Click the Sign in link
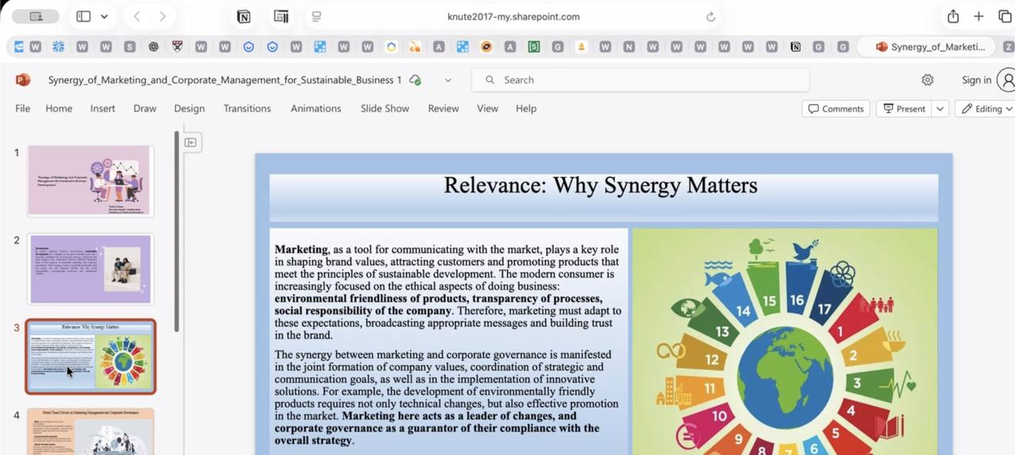The height and width of the screenshot is (455, 1015). 976,80
